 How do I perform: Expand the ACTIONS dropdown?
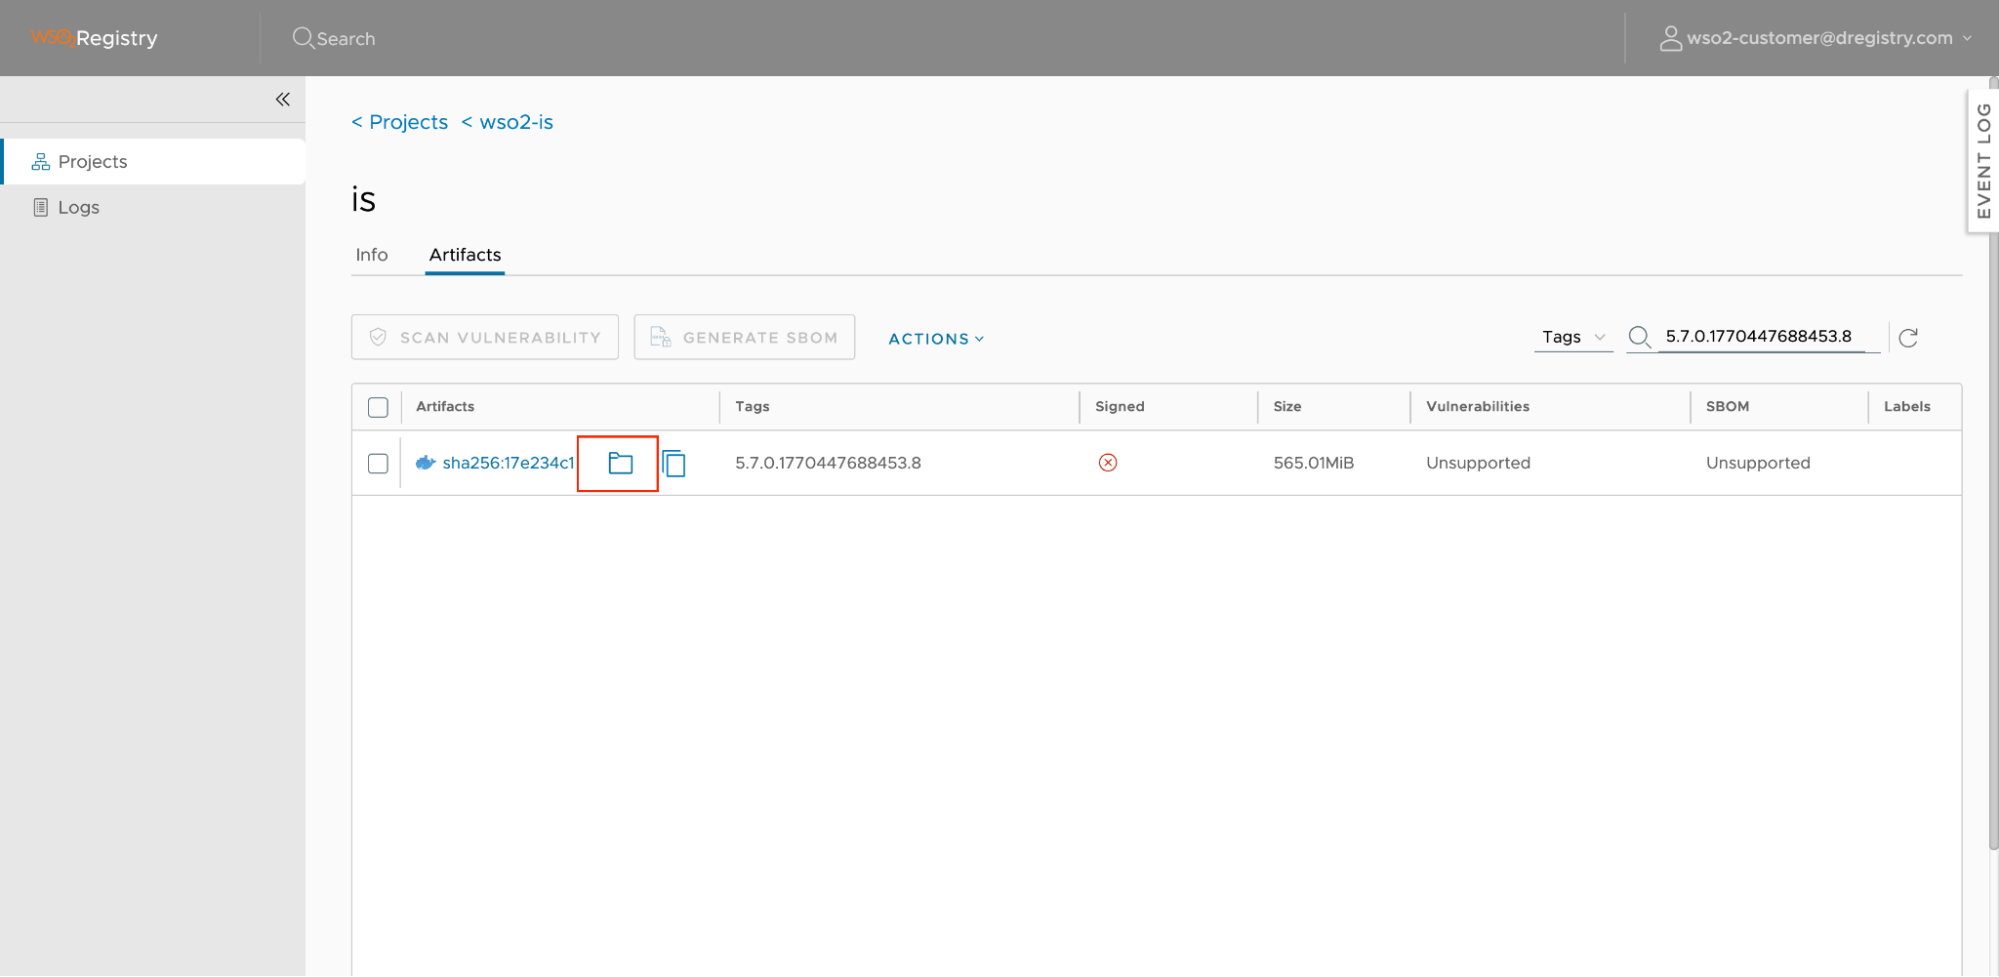[x=936, y=339]
